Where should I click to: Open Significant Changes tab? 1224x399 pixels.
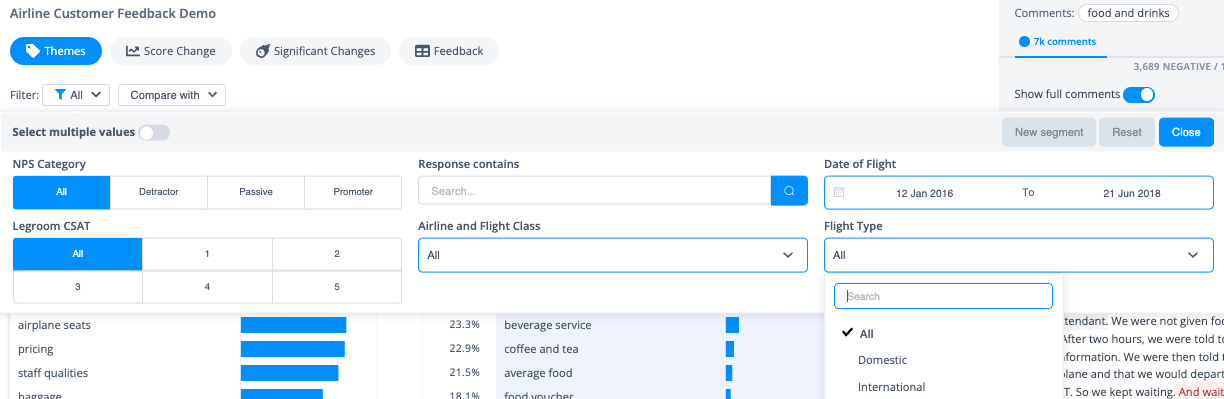[315, 51]
